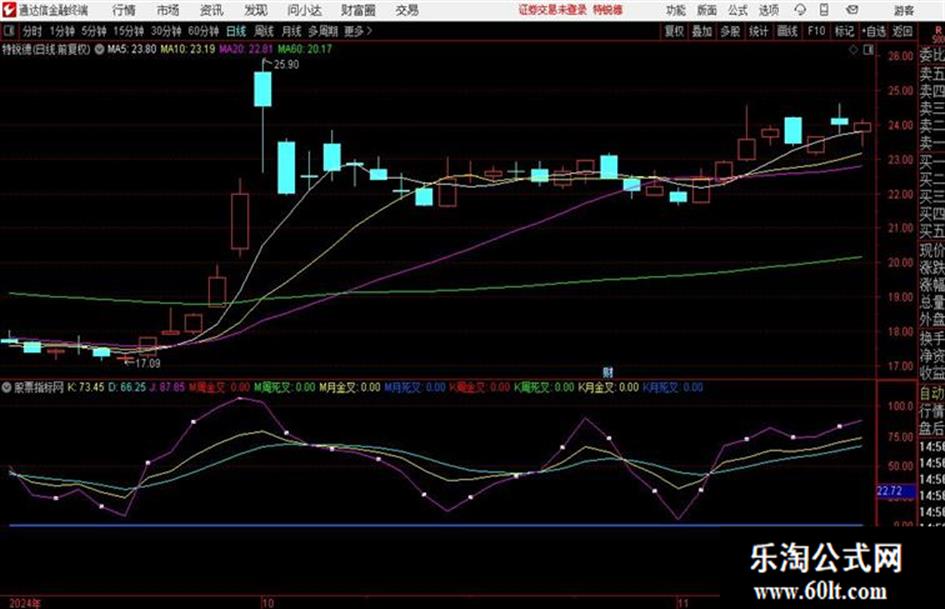945x609 pixels.
Task: Open the 问小达 menu
Action: pyautogui.click(x=304, y=10)
